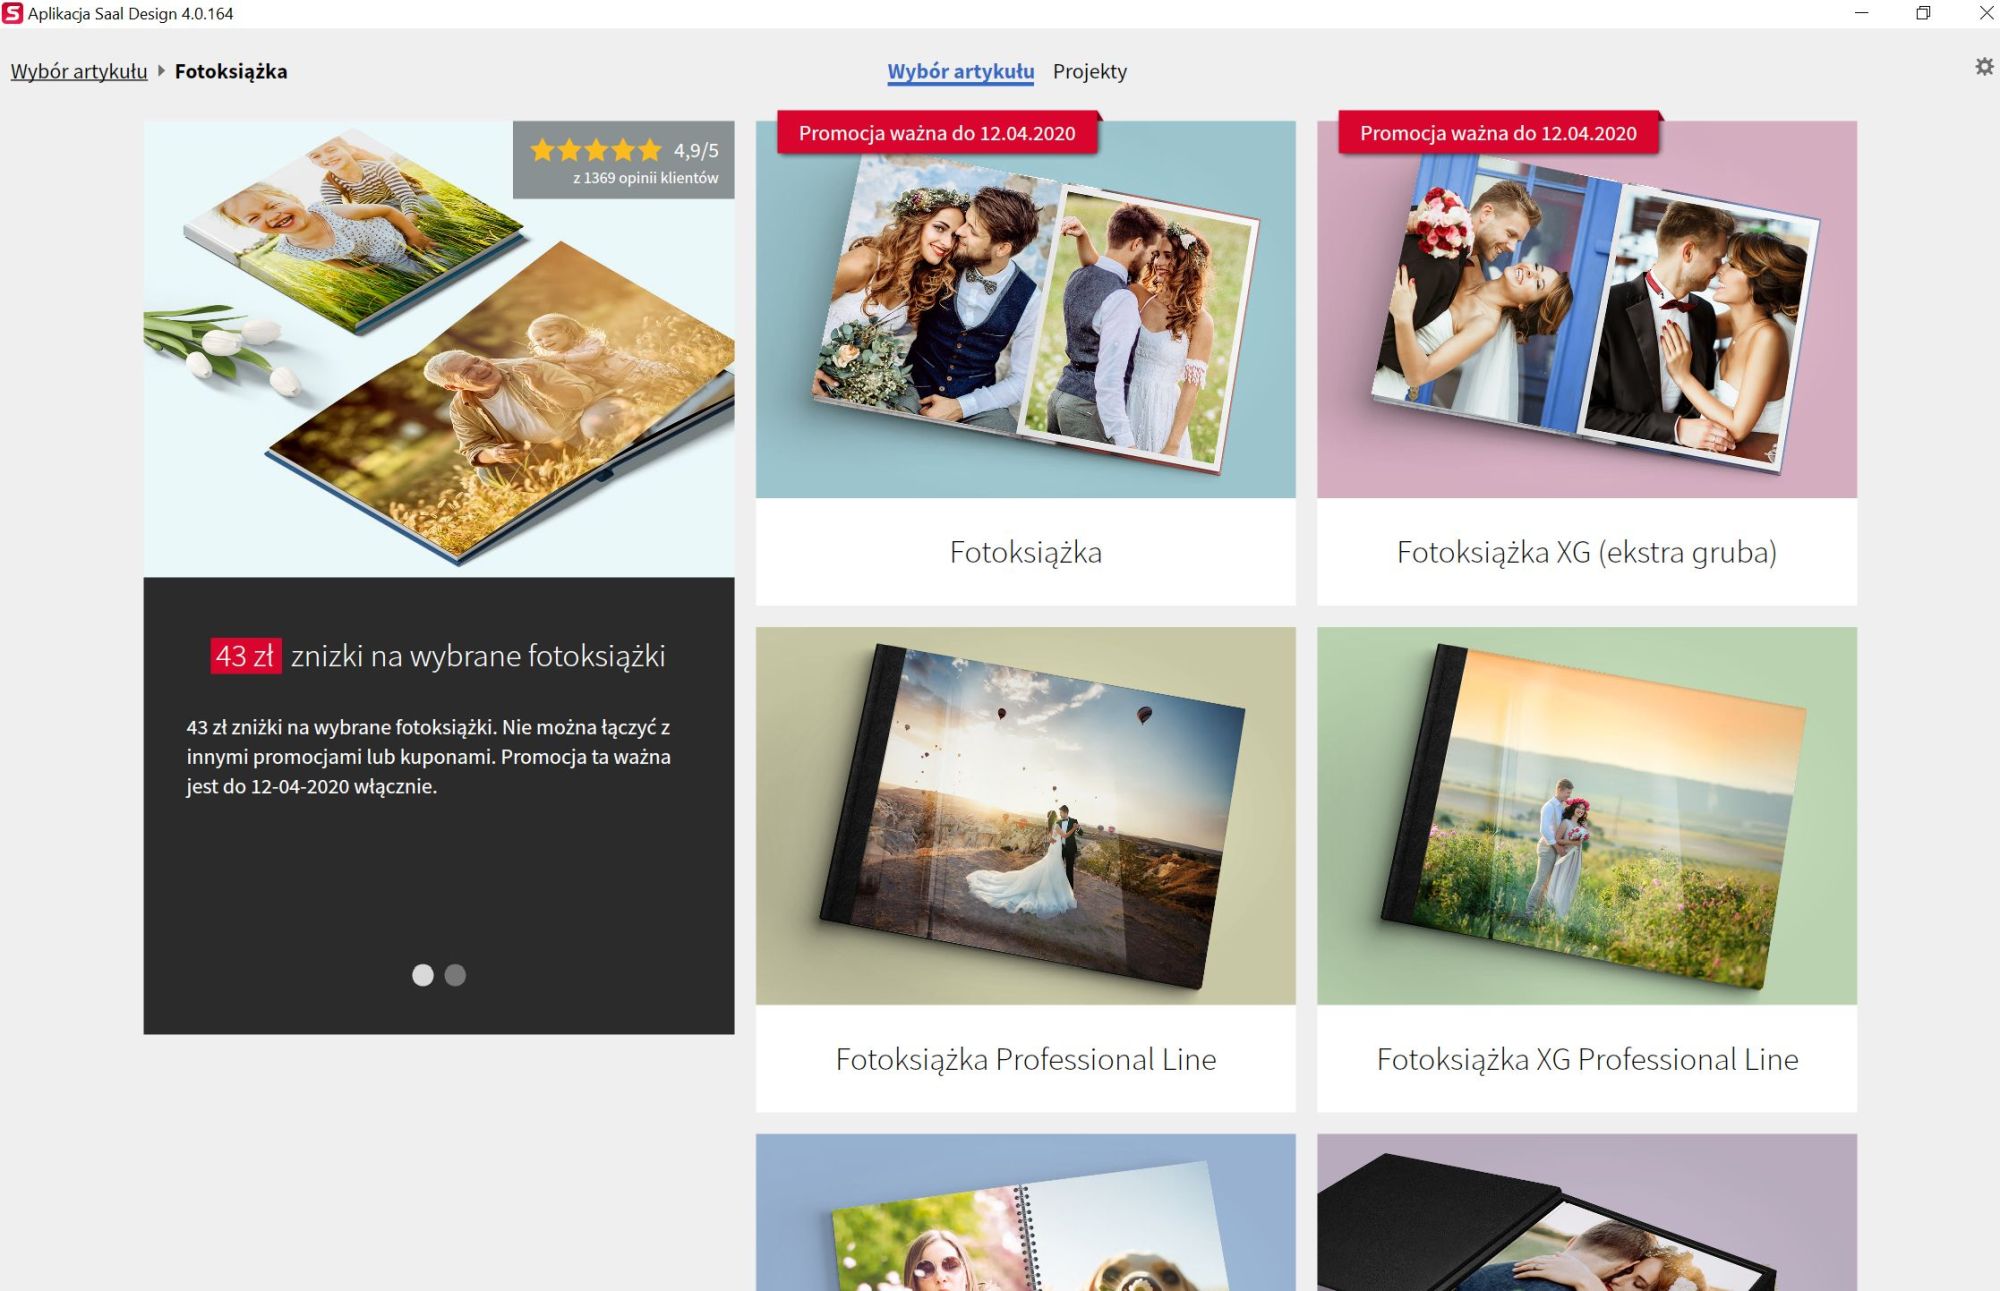Open the Projekty tab

pos(1089,71)
